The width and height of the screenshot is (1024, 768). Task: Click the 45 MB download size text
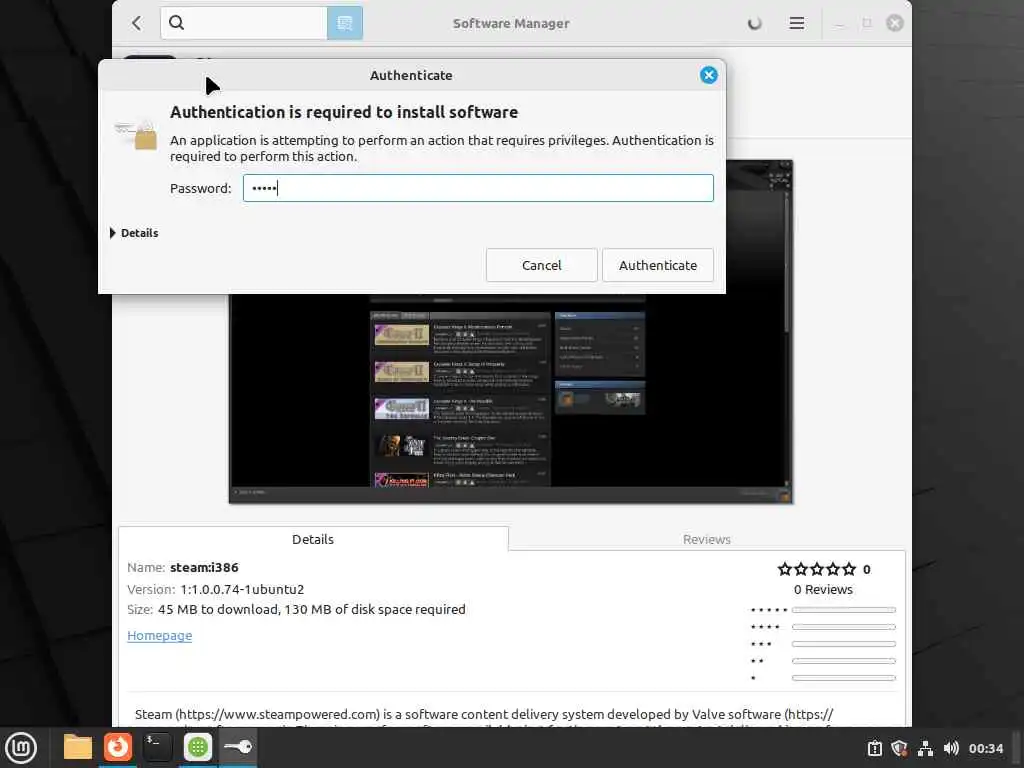pyautogui.click(x=312, y=609)
